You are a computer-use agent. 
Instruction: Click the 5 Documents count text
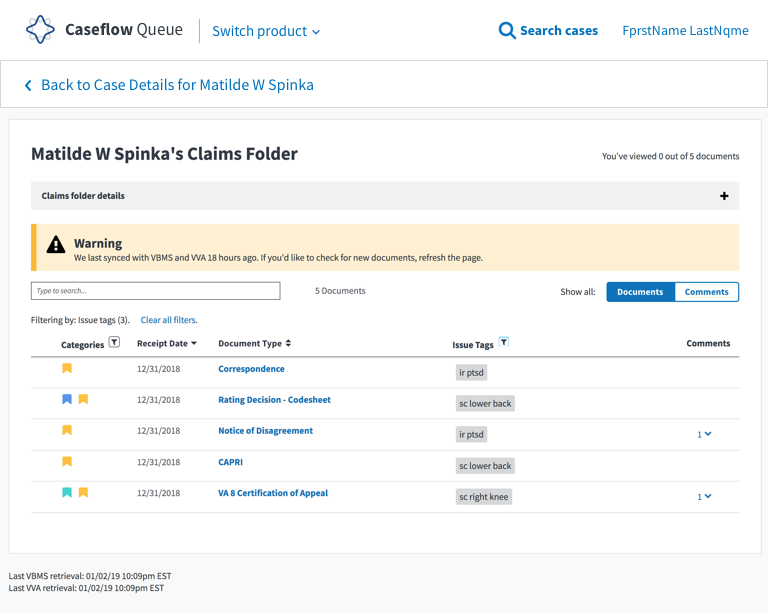tap(340, 291)
